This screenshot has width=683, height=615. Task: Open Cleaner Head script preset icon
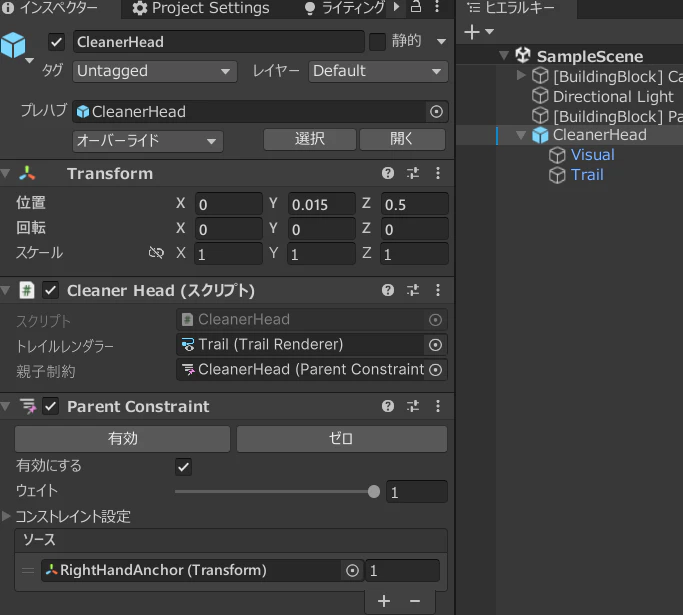(413, 290)
